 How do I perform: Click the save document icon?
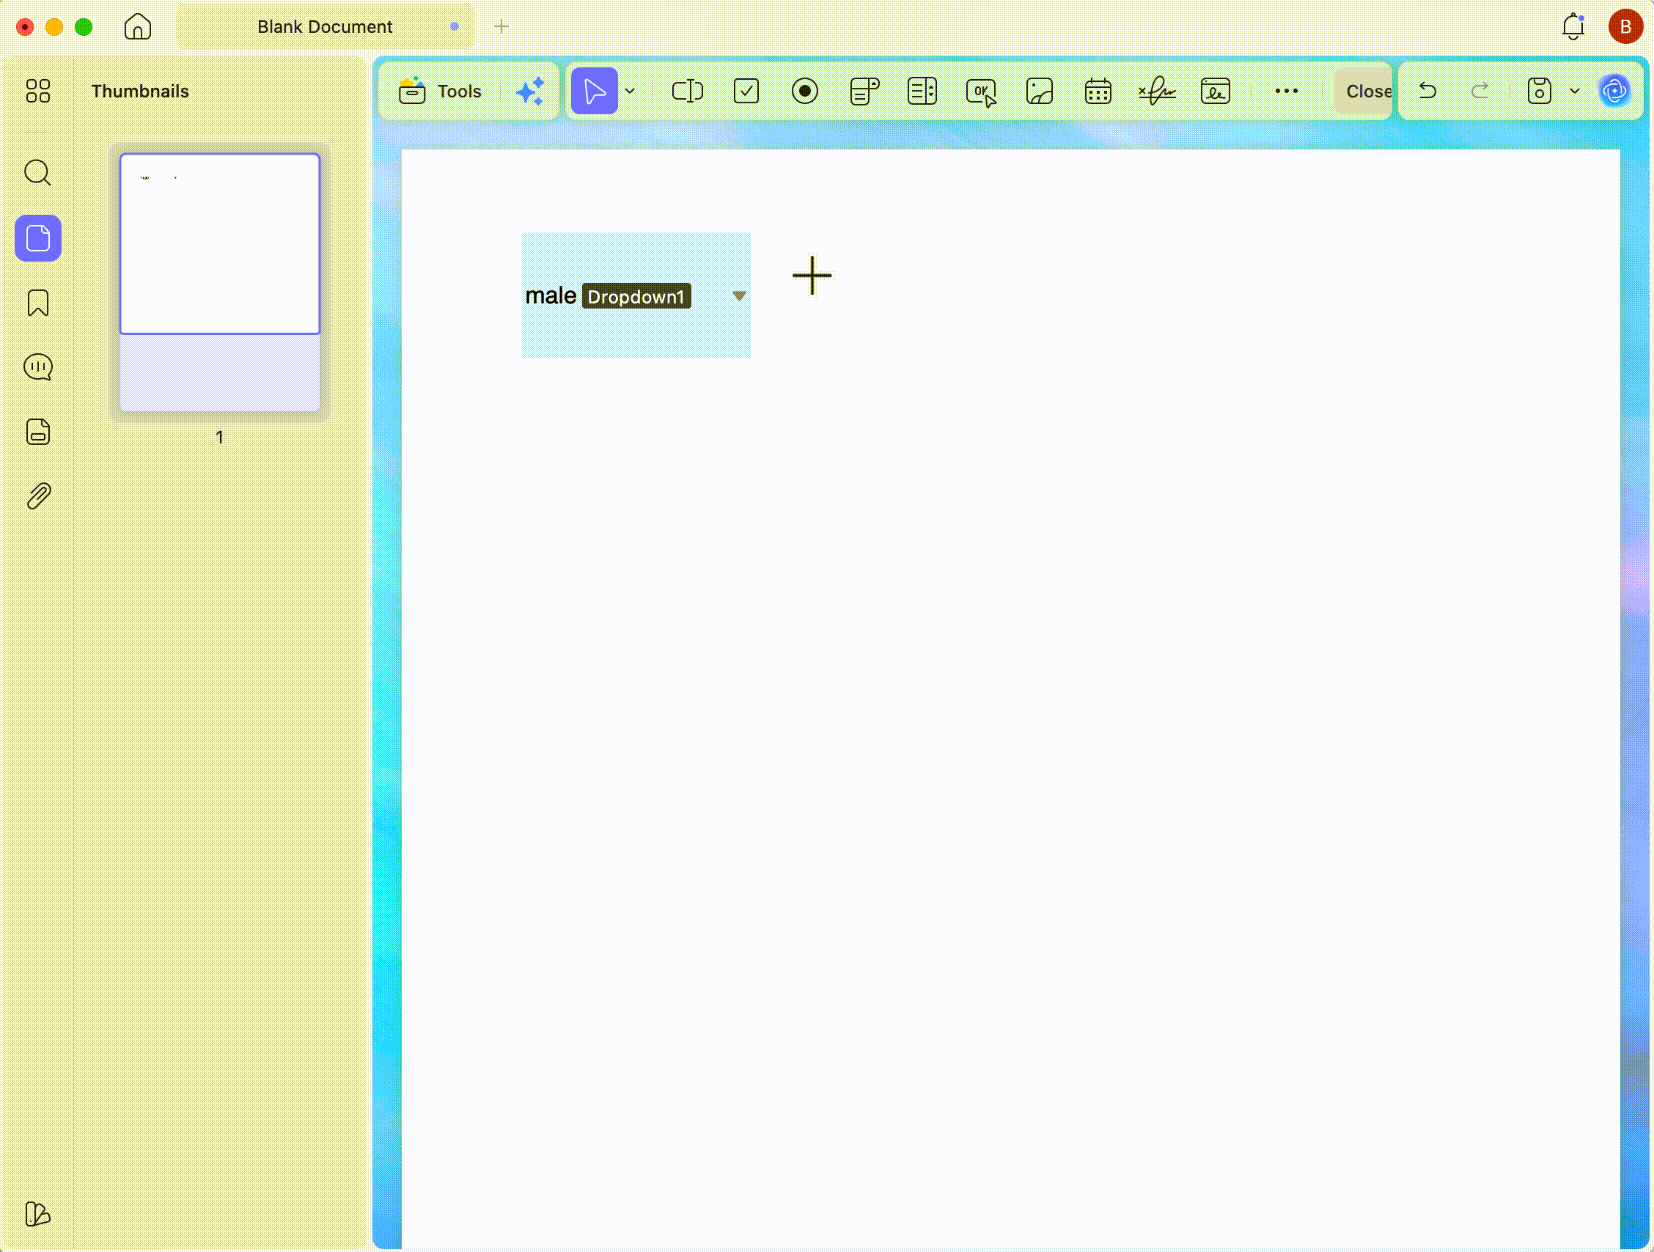pyautogui.click(x=1540, y=91)
